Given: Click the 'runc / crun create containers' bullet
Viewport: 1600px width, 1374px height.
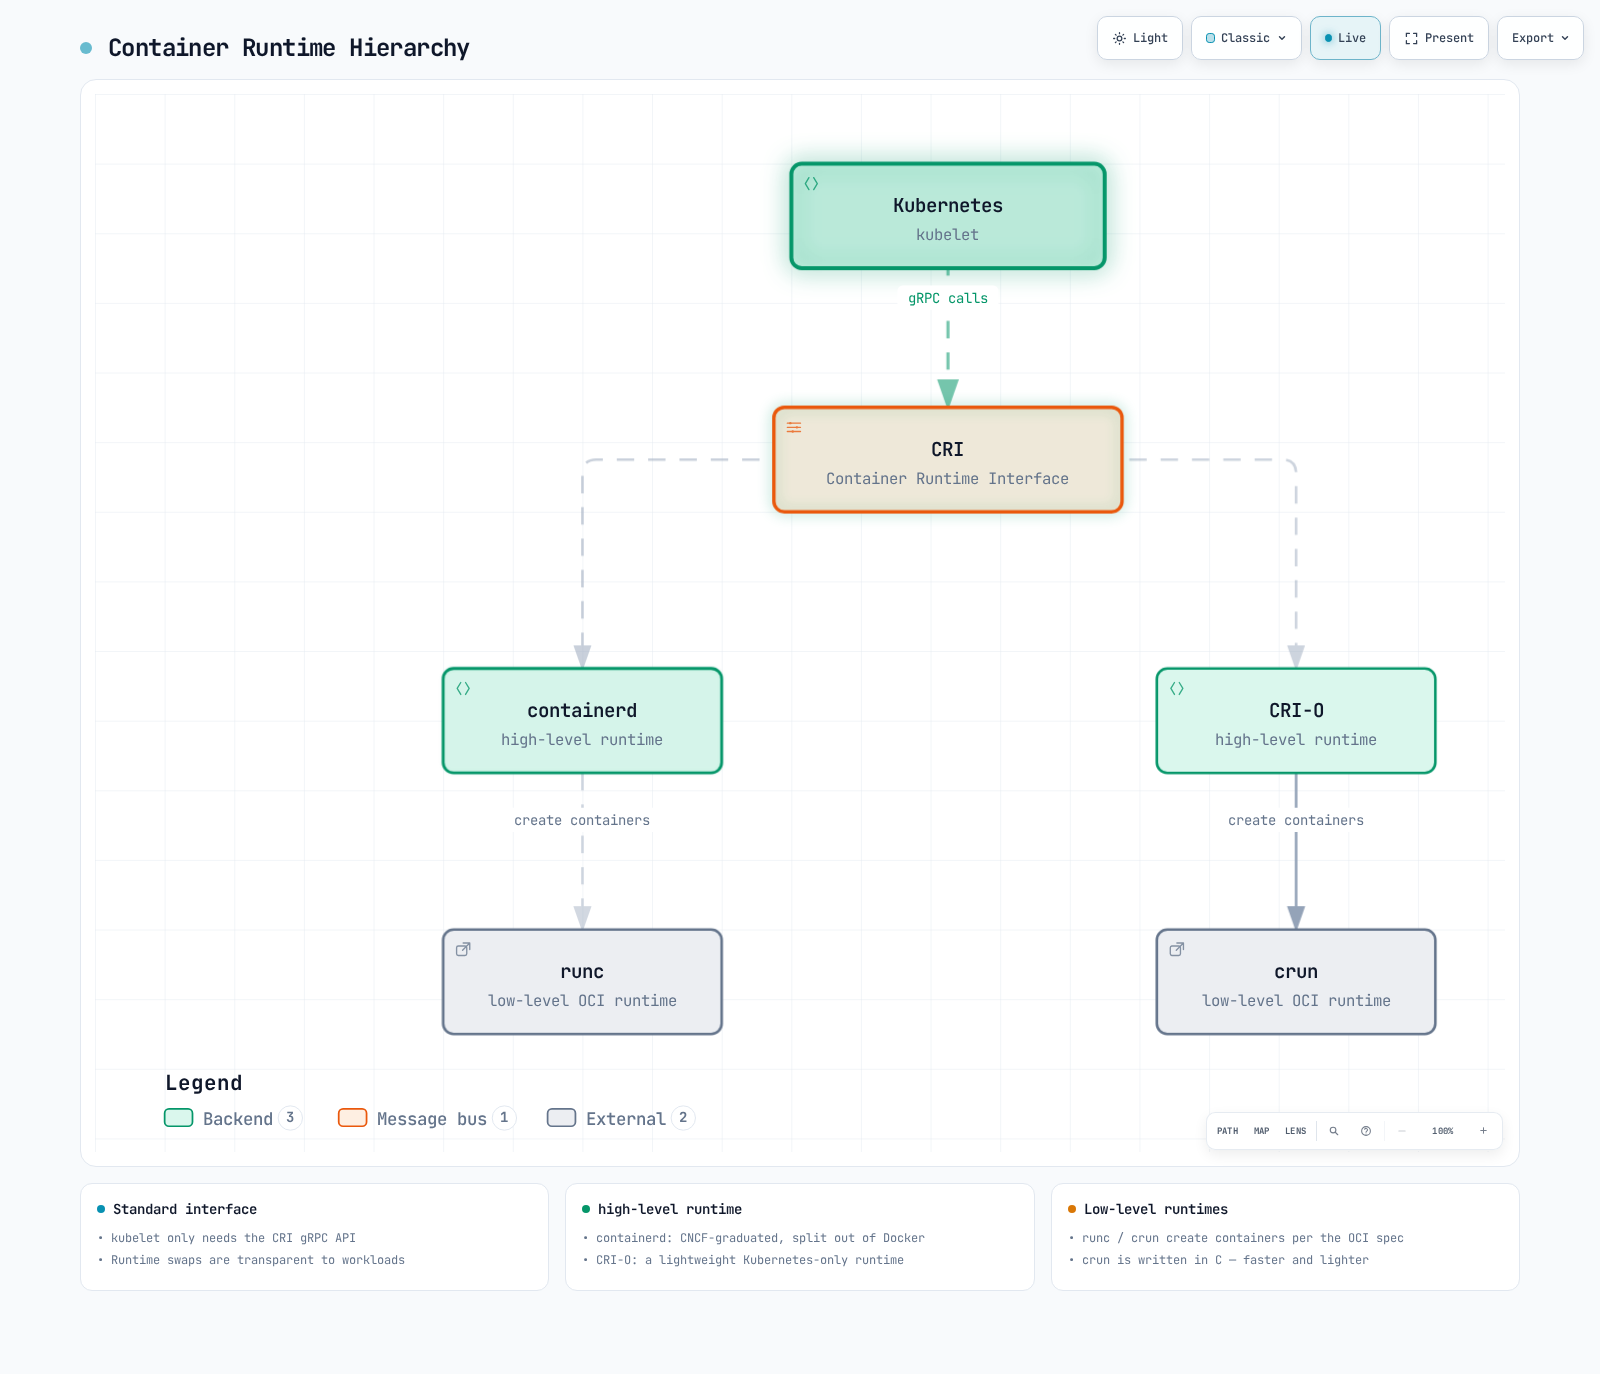Looking at the screenshot, I should [1243, 1238].
